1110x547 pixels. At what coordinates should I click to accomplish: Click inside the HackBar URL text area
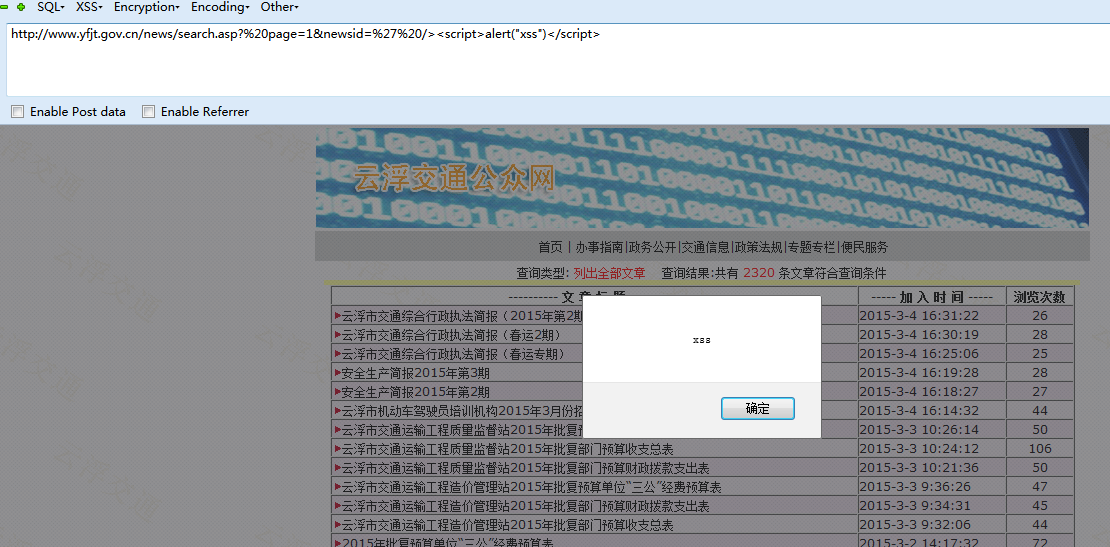558,59
